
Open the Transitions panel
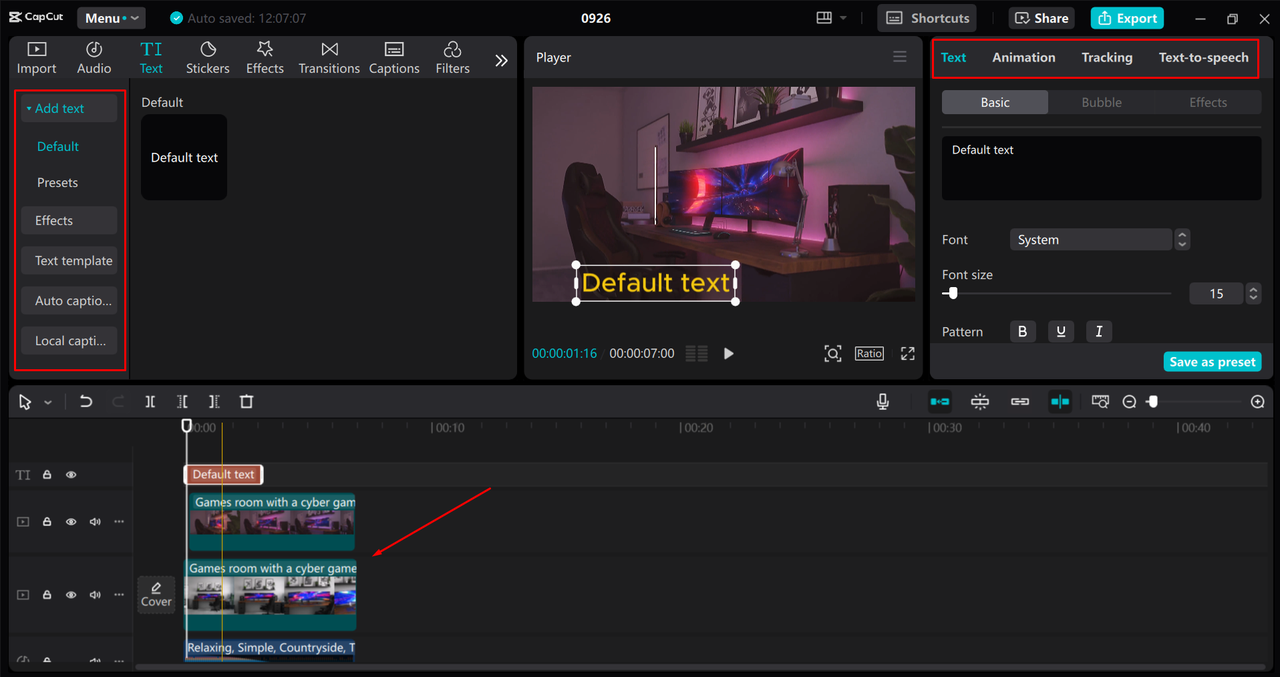tap(329, 58)
